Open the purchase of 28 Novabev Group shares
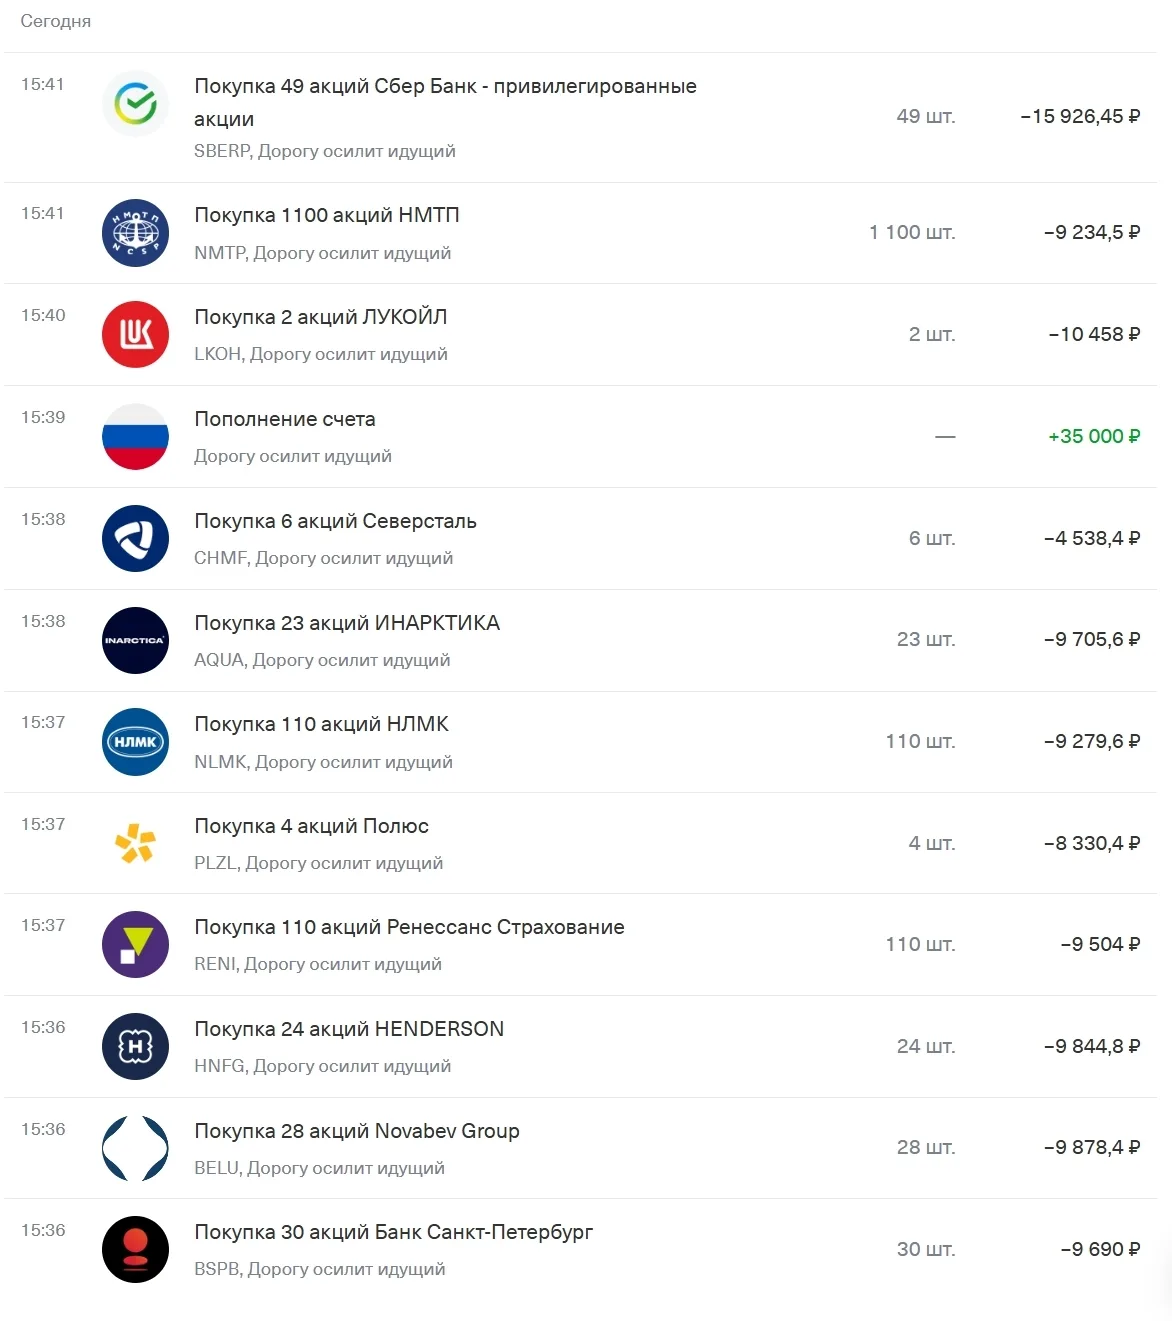The image size is (1172, 1321). (580, 1148)
